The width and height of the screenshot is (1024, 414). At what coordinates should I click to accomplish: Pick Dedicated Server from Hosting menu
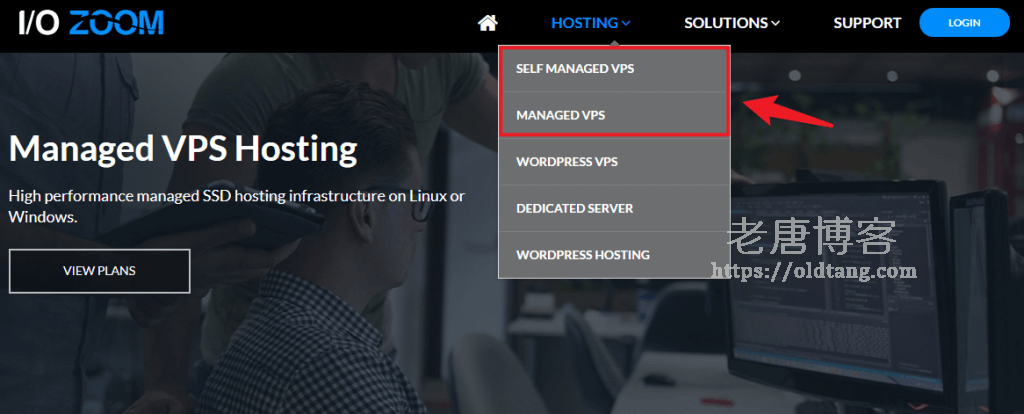tap(574, 208)
